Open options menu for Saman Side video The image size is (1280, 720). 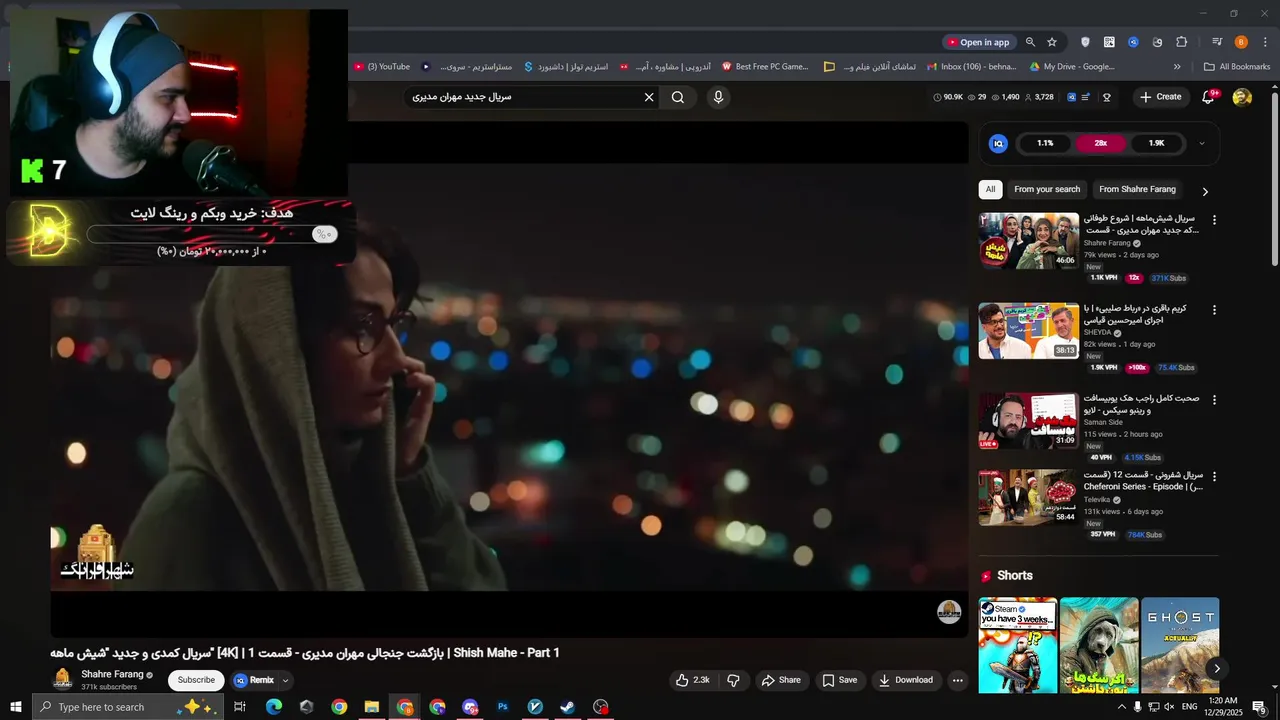pyautogui.click(x=1215, y=400)
